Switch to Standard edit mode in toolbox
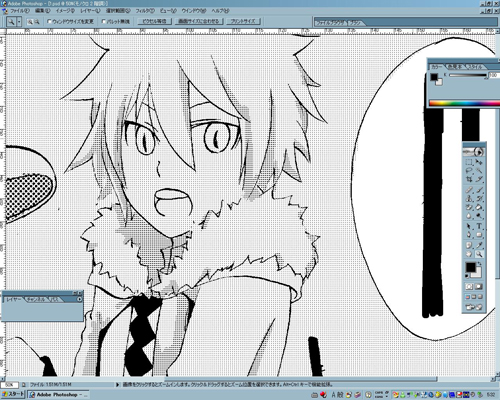500x400 pixels. (469, 286)
